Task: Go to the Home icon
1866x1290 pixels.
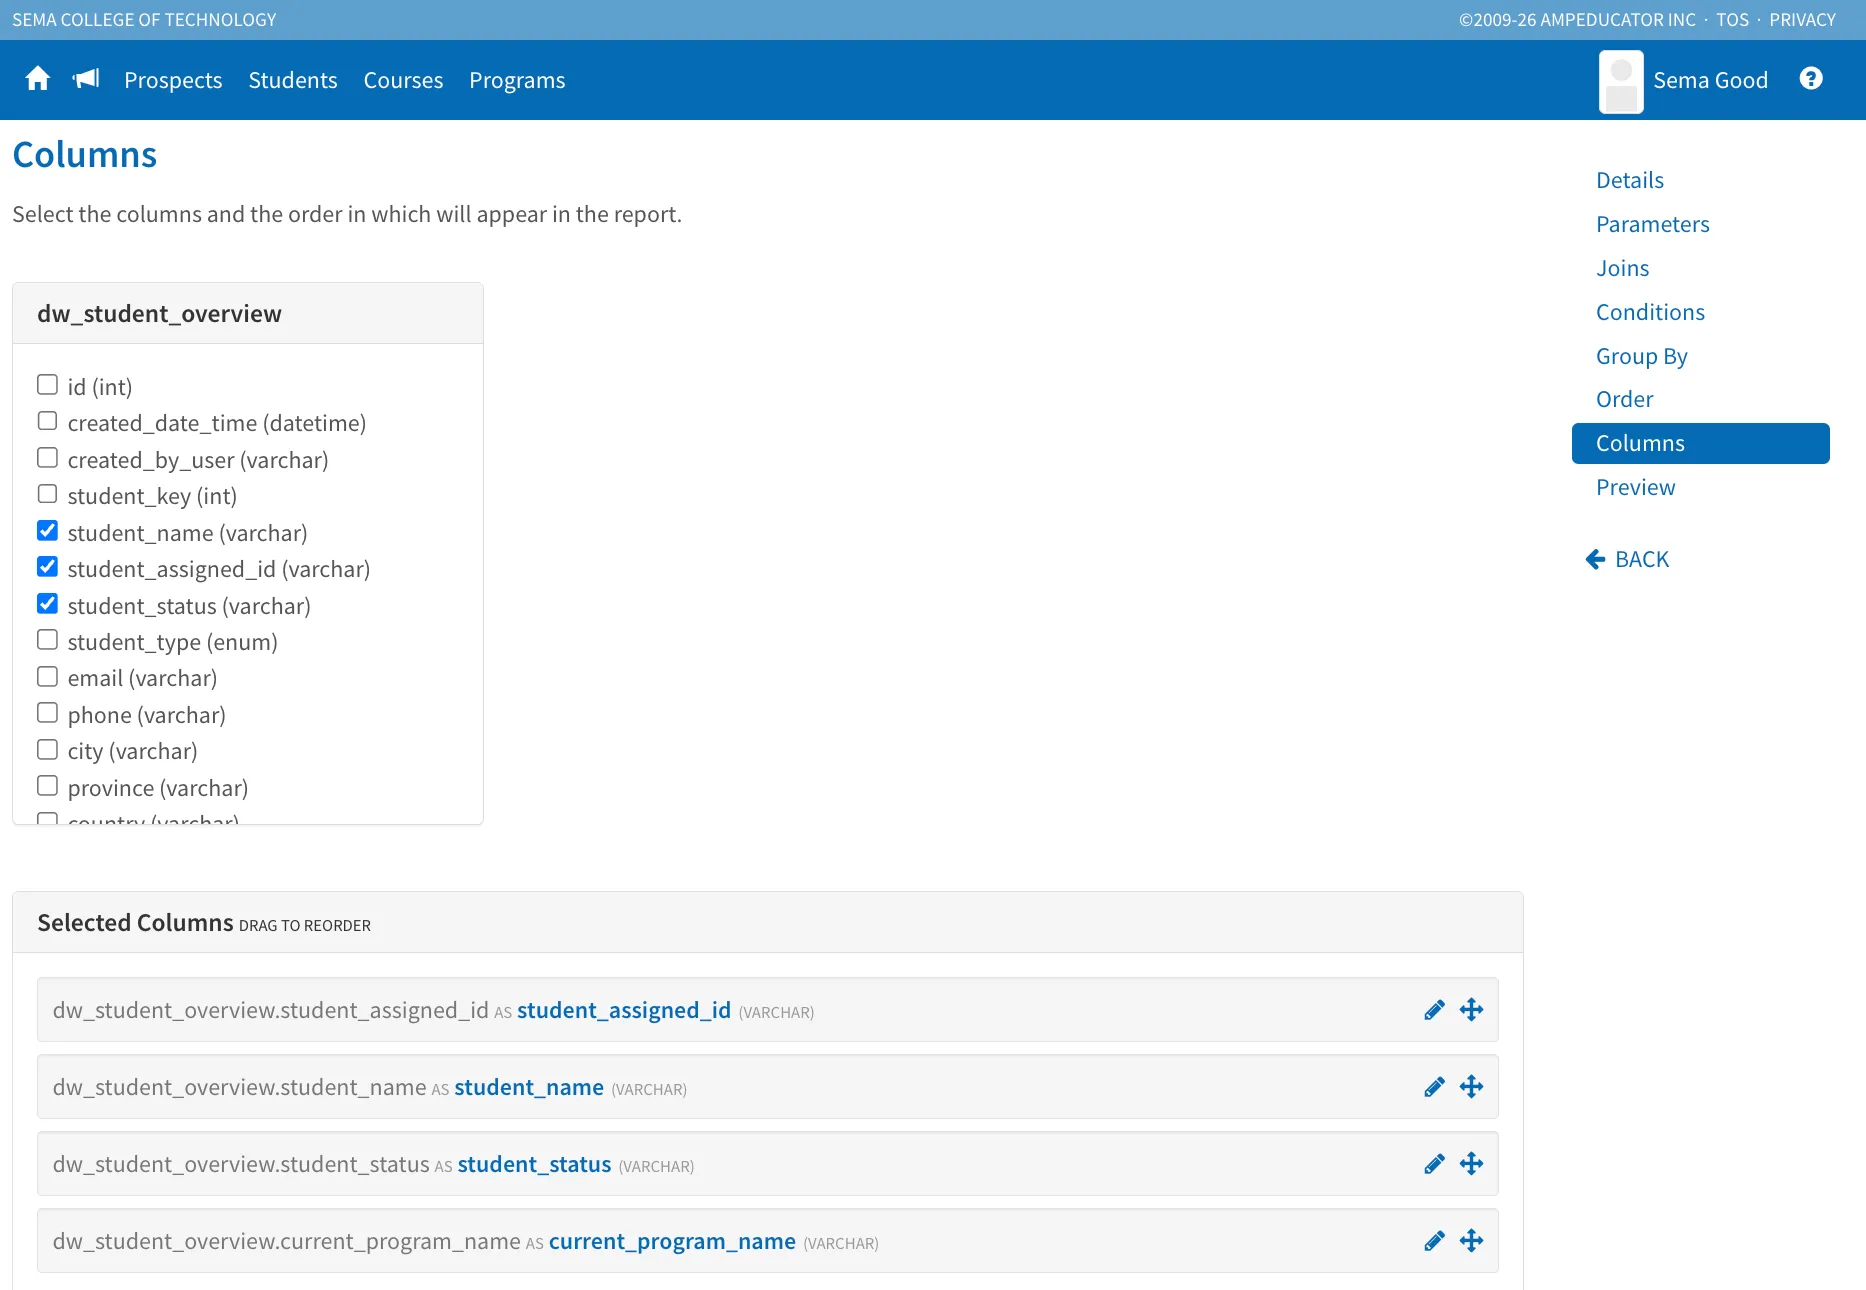Action: [x=38, y=79]
